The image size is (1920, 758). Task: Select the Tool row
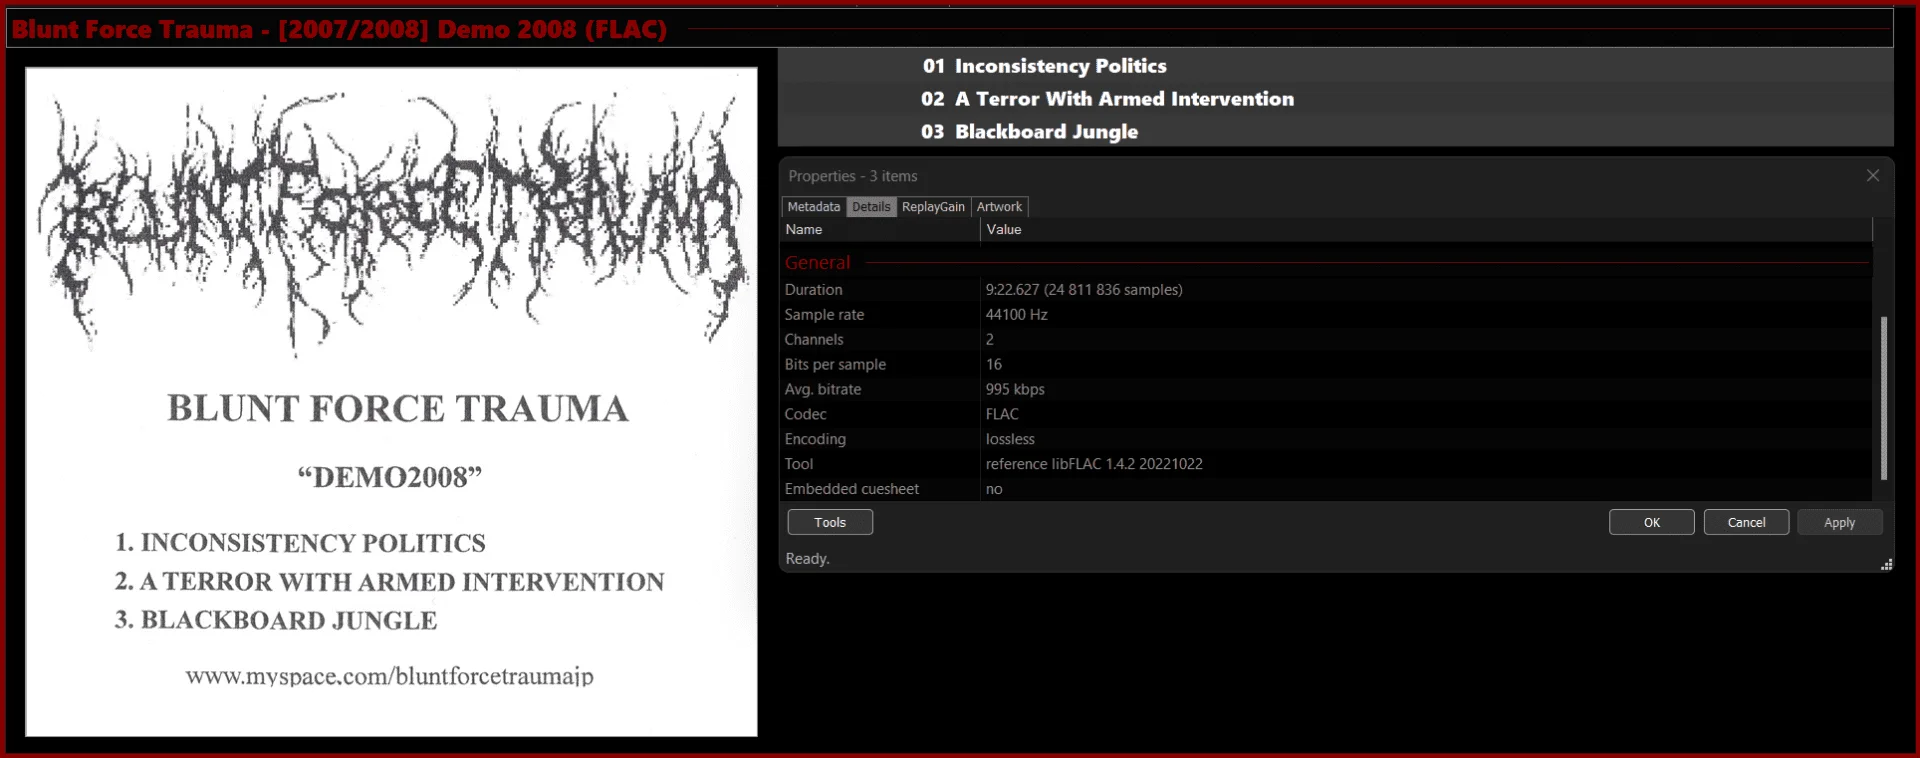1326,465
